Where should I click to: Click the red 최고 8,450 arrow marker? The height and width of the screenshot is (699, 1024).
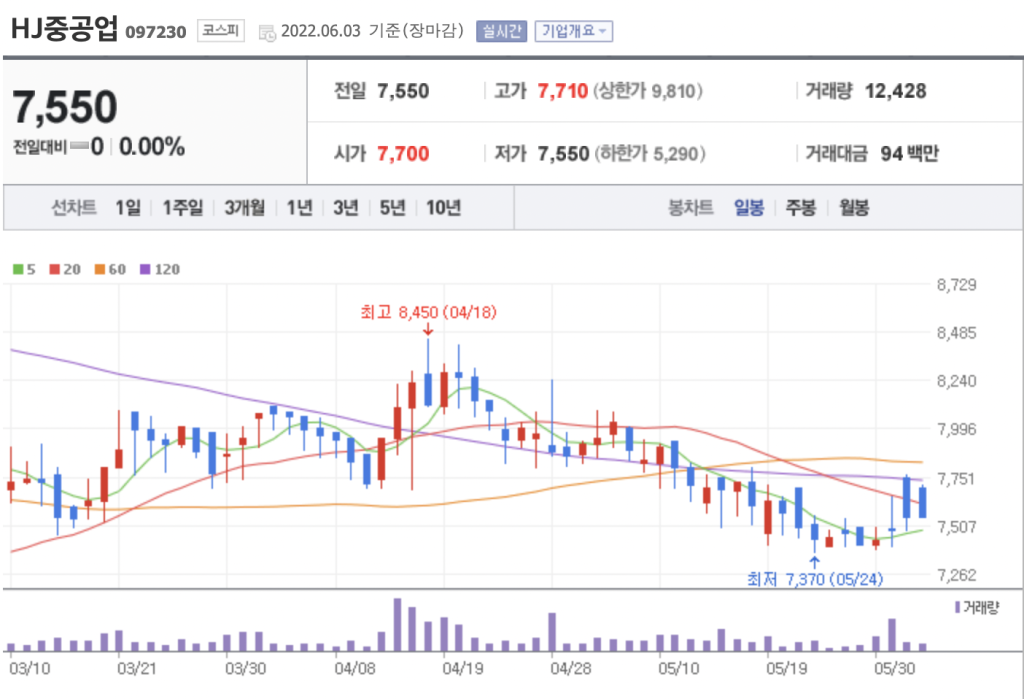428,329
